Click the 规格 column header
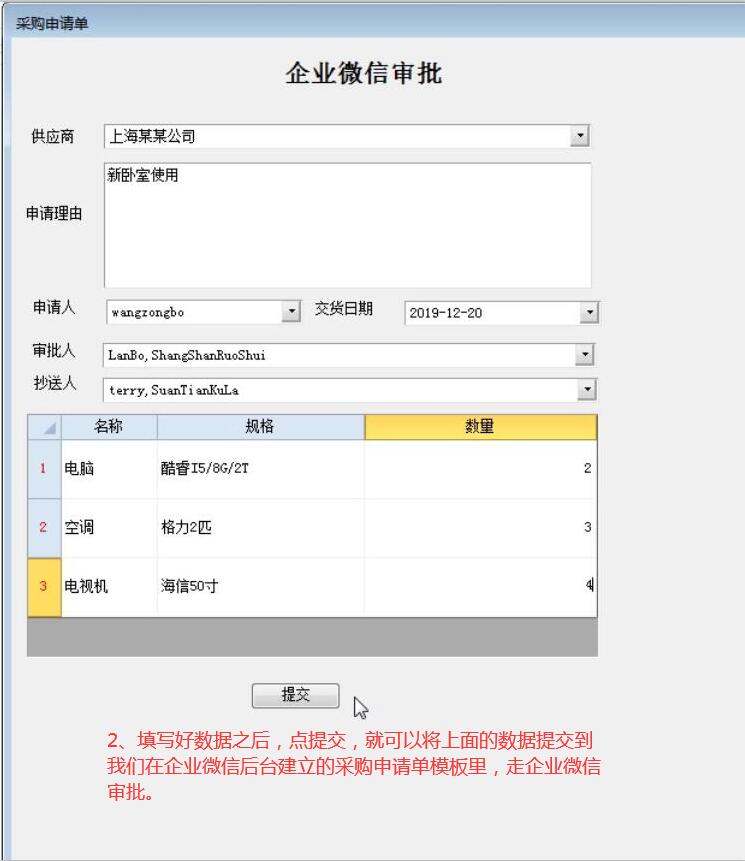The image size is (745, 861). coord(261,427)
